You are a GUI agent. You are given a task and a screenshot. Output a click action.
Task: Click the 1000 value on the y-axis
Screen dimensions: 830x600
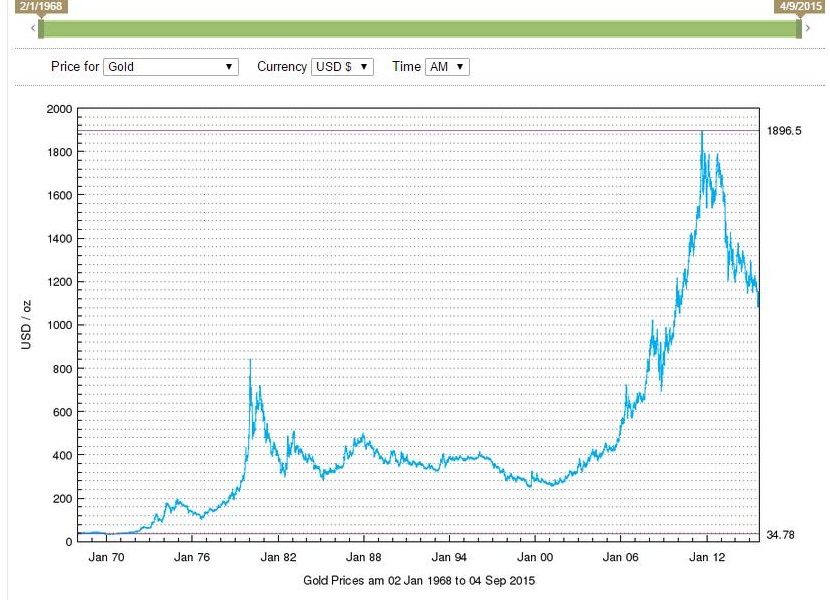[60, 325]
